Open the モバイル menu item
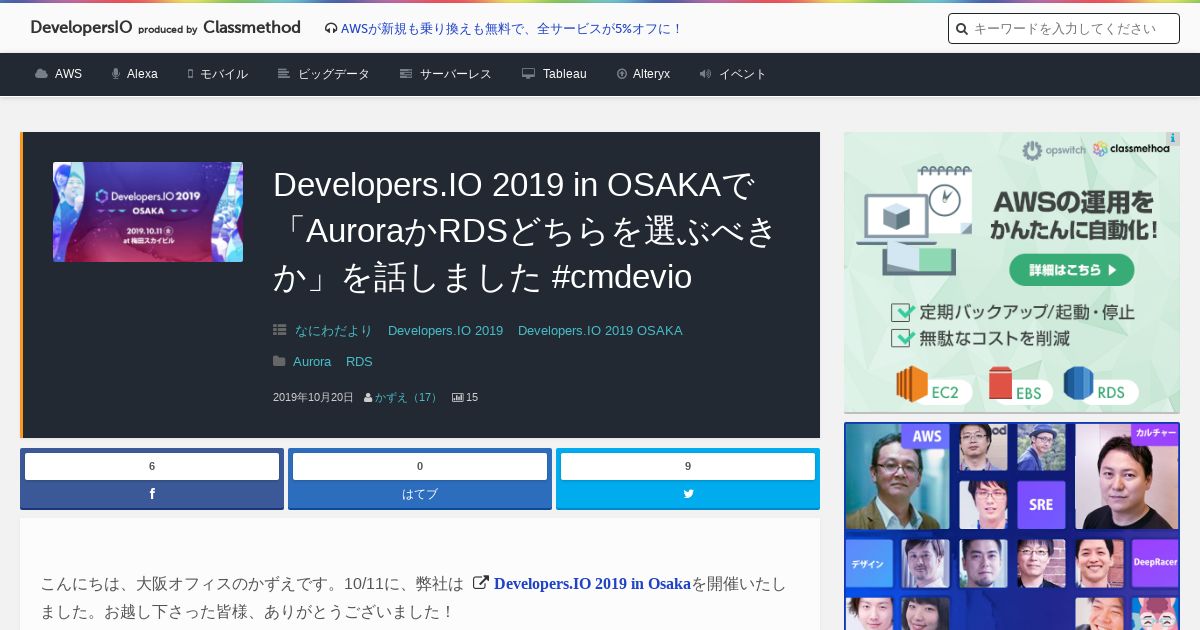Image resolution: width=1200 pixels, height=630 pixels. pos(224,74)
